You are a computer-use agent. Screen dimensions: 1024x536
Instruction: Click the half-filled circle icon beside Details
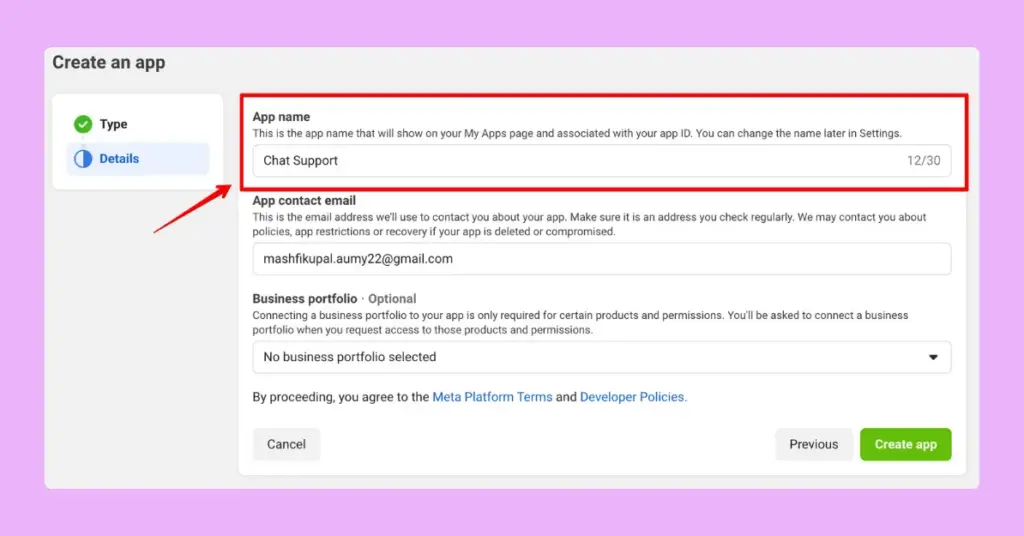click(83, 159)
